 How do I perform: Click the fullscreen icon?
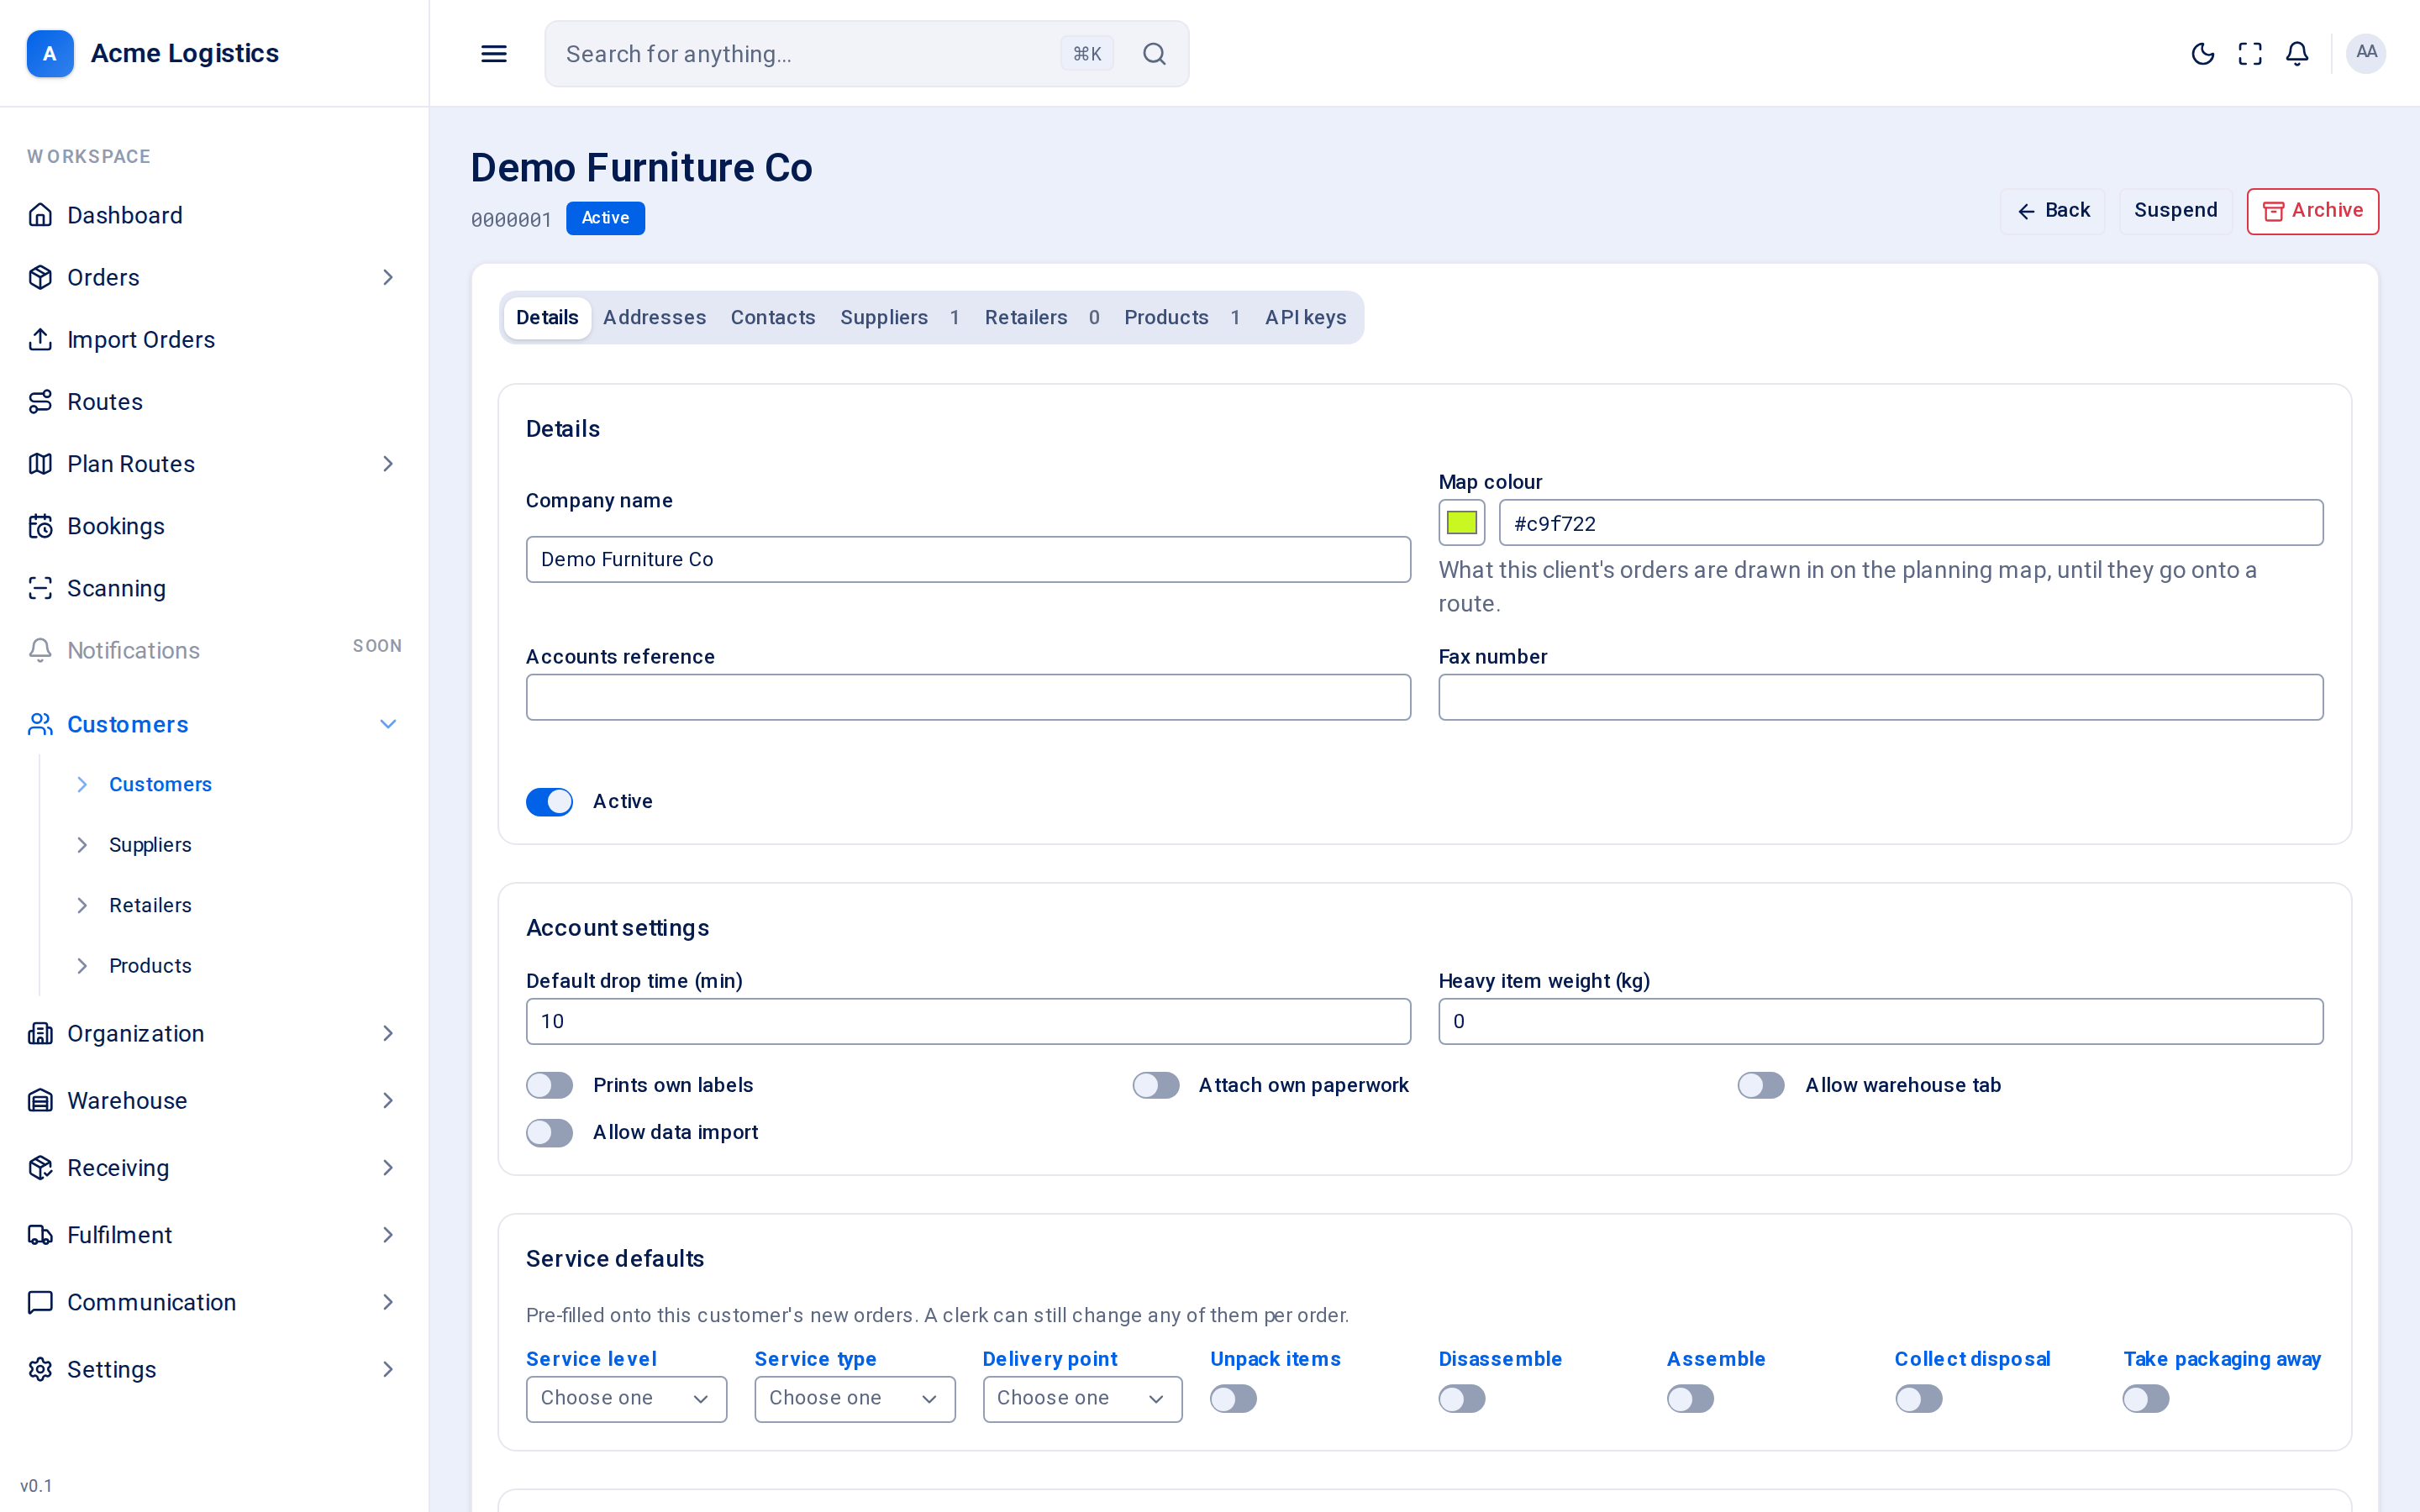pos(2250,54)
